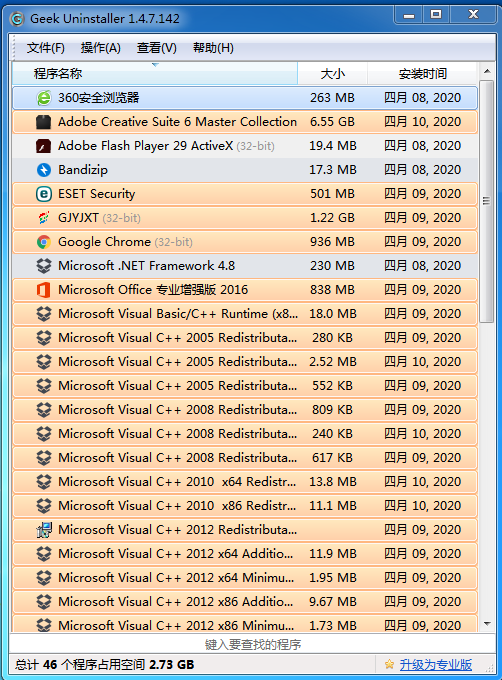The width and height of the screenshot is (502, 680).
Task: Click the ESET Security icon
Action: [44, 194]
